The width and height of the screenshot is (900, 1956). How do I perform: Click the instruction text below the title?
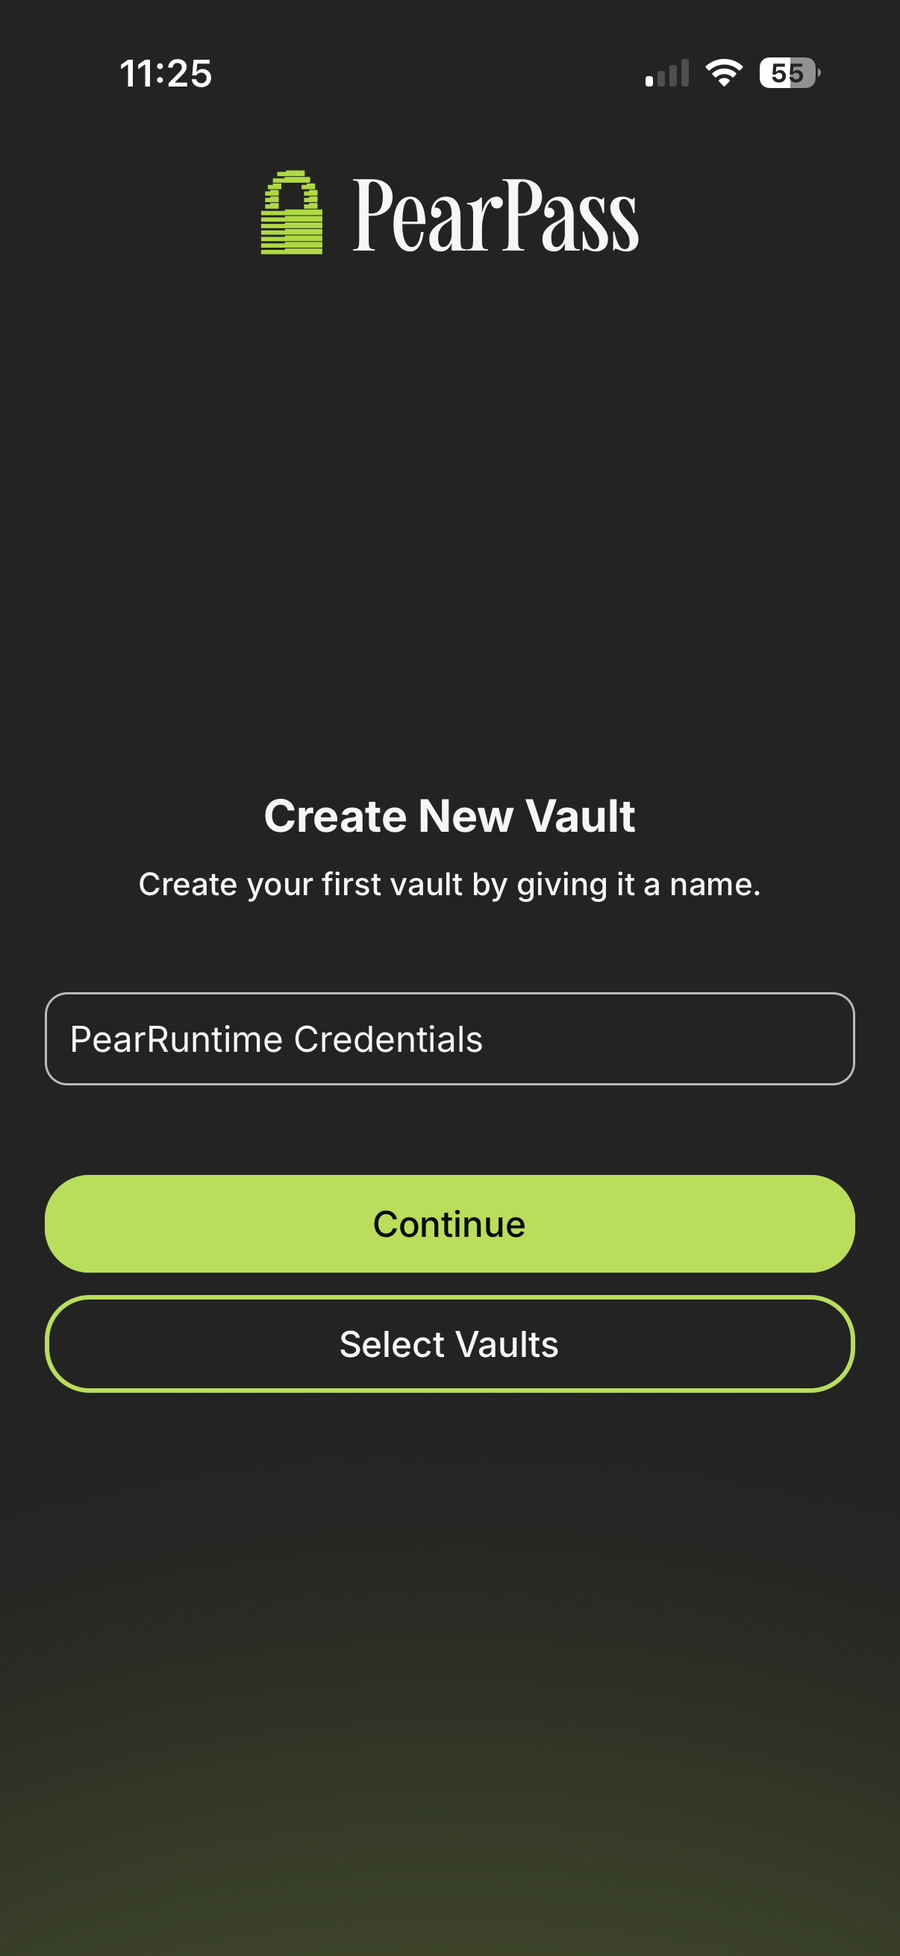450,884
